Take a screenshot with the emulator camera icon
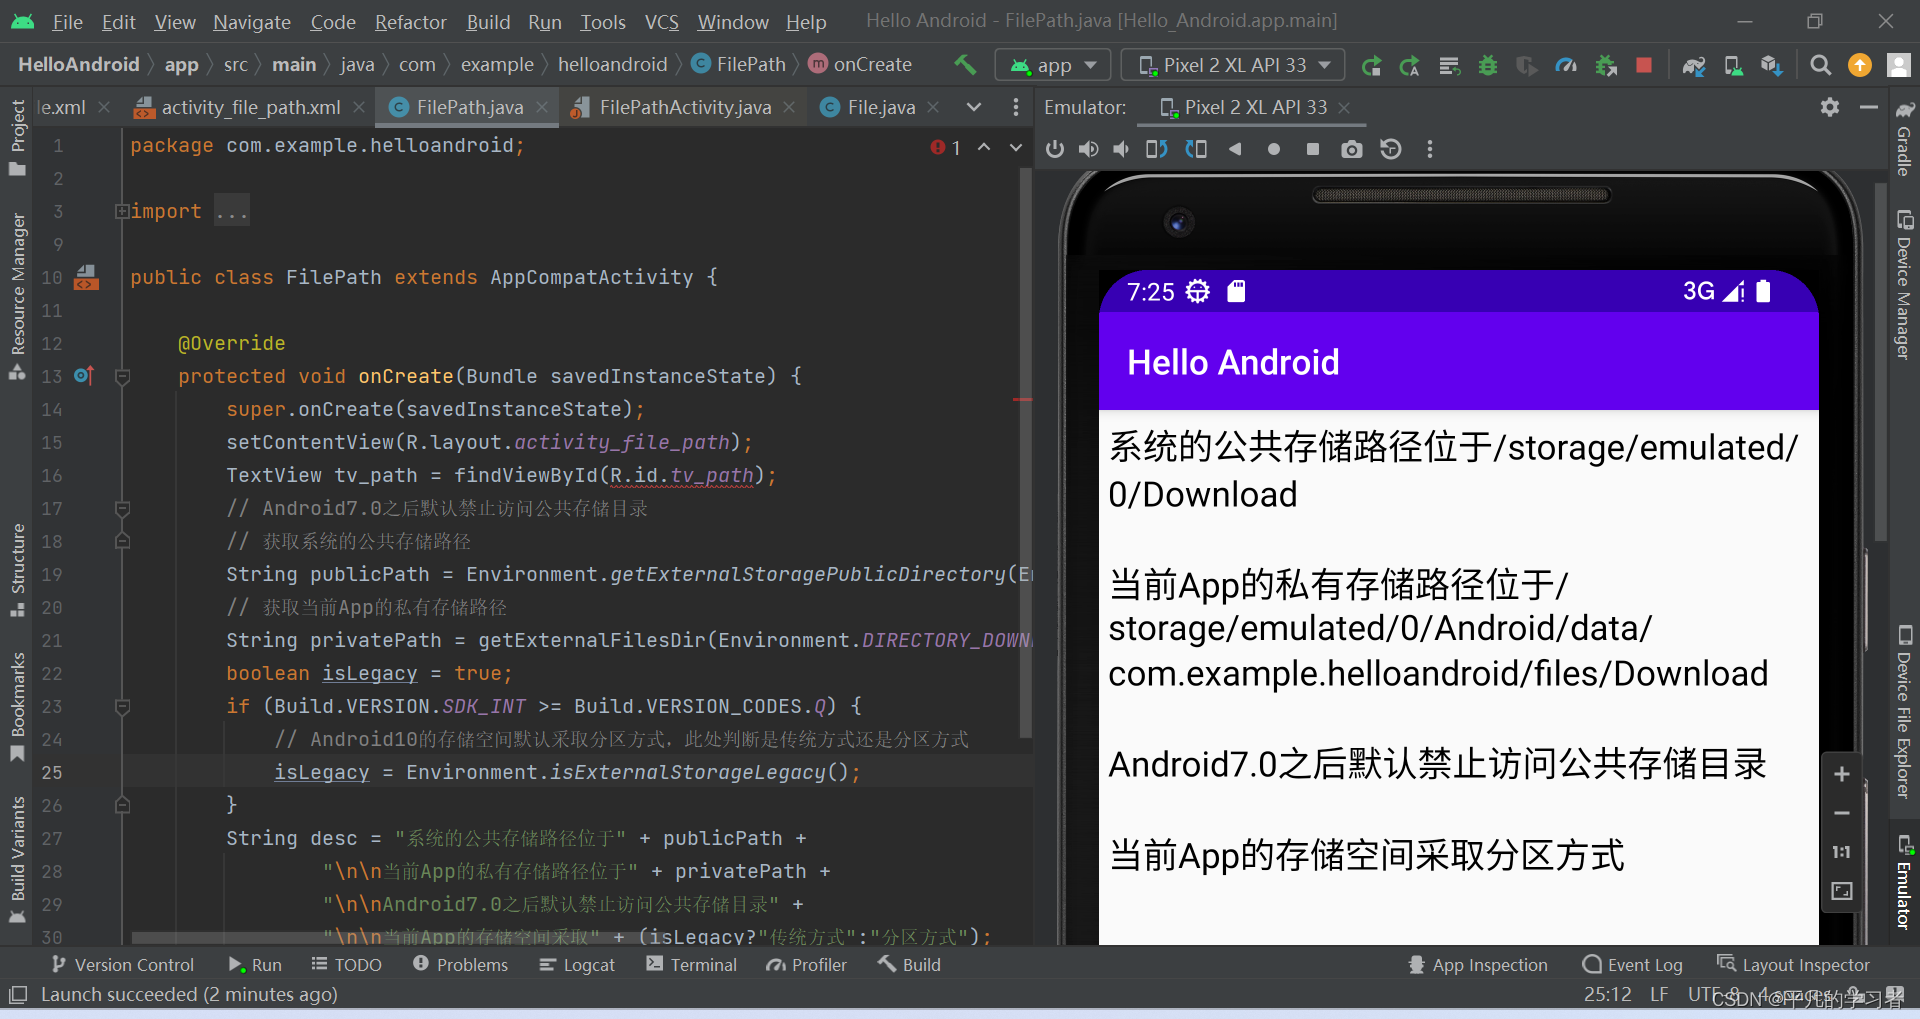This screenshot has width=1920, height=1019. pos(1351,148)
